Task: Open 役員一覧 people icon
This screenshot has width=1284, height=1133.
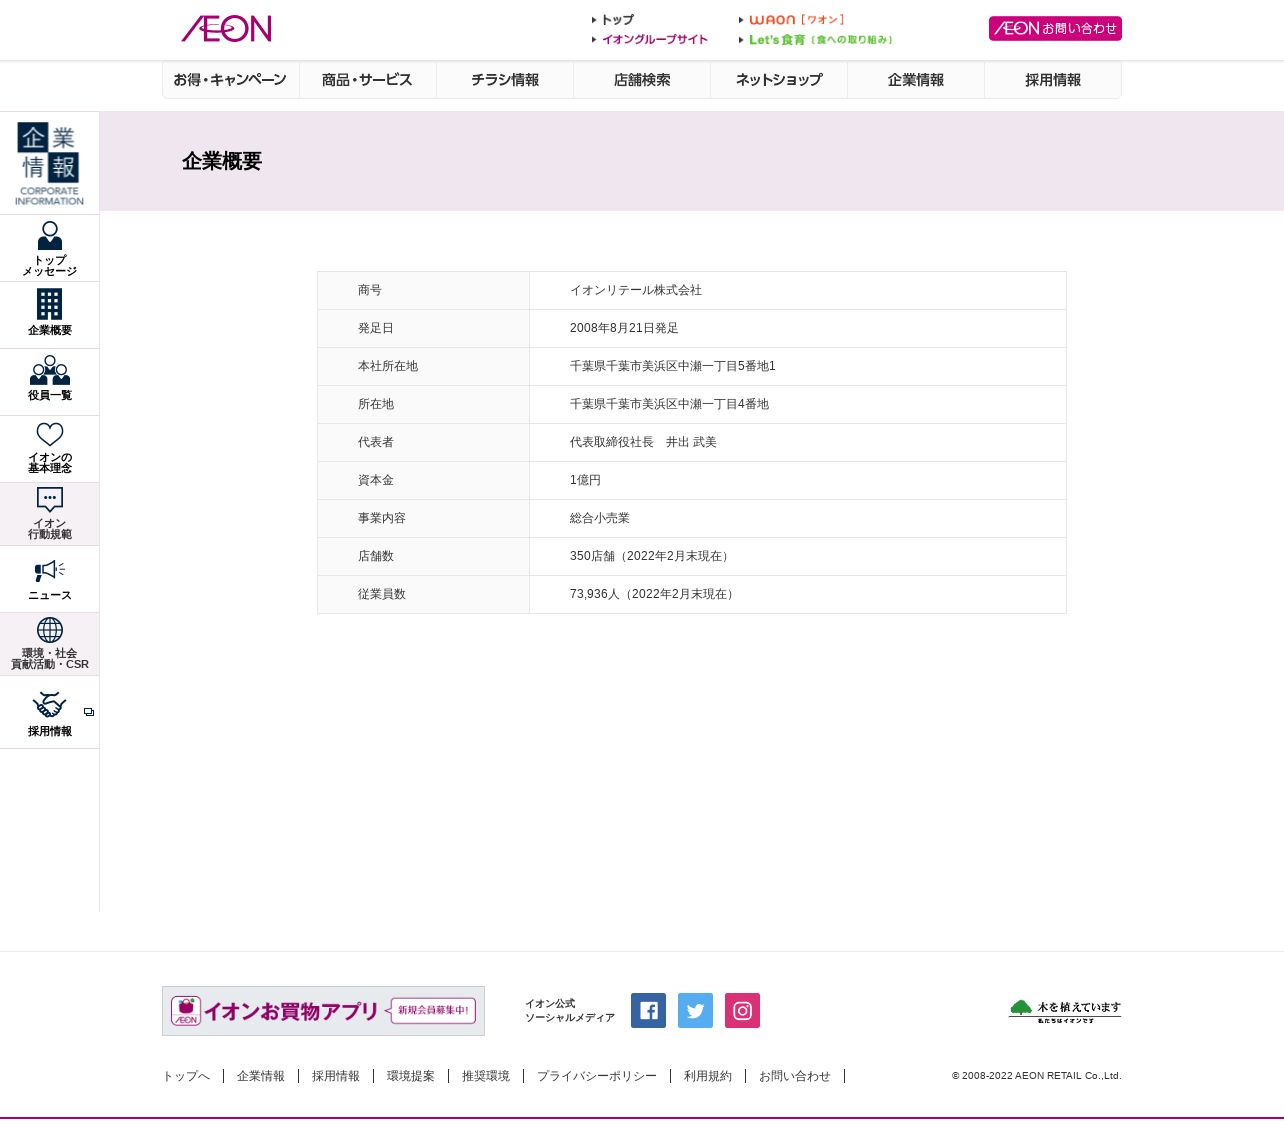Action: coord(50,370)
